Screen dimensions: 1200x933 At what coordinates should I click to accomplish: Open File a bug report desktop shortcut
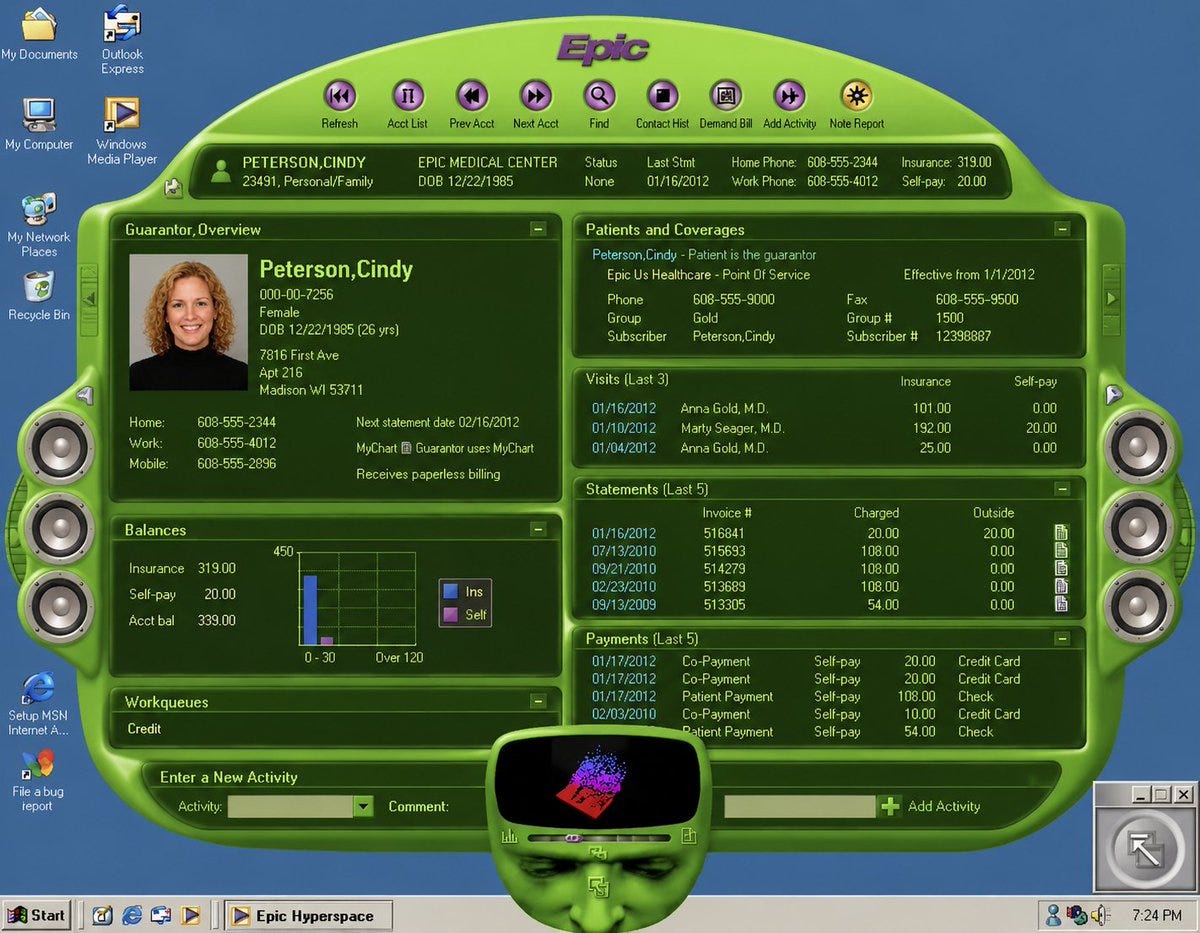click(38, 766)
